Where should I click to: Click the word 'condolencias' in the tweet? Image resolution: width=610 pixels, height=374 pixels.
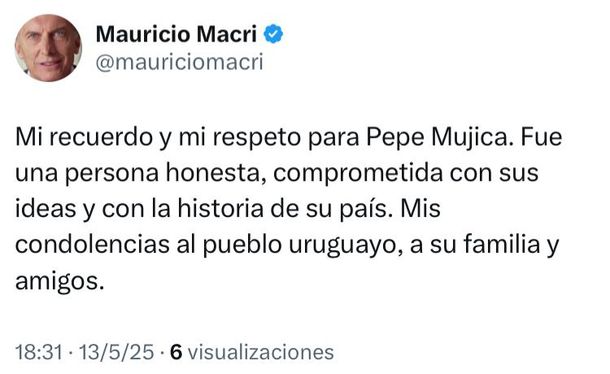point(93,244)
